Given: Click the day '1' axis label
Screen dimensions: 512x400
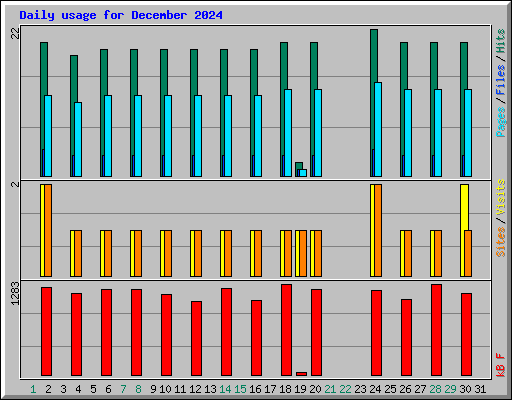Looking at the screenshot, I should [33, 389].
